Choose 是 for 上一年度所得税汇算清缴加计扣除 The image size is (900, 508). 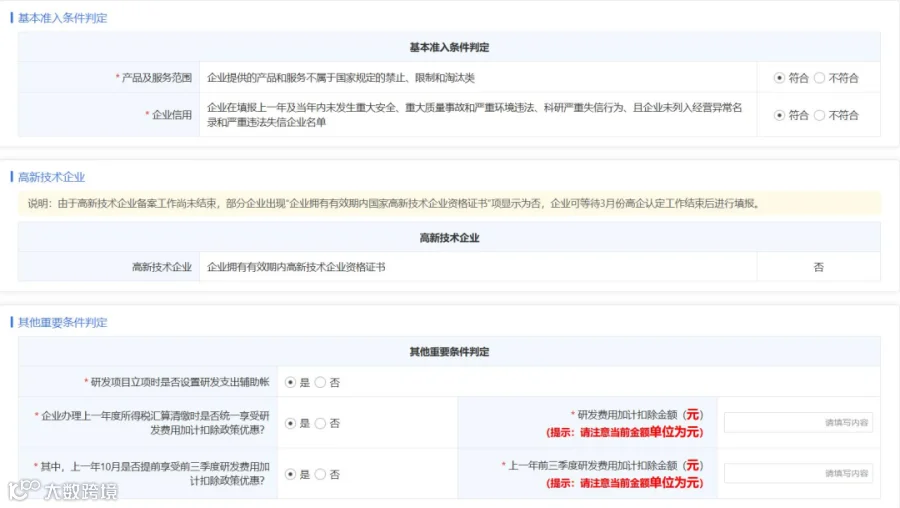pos(290,424)
